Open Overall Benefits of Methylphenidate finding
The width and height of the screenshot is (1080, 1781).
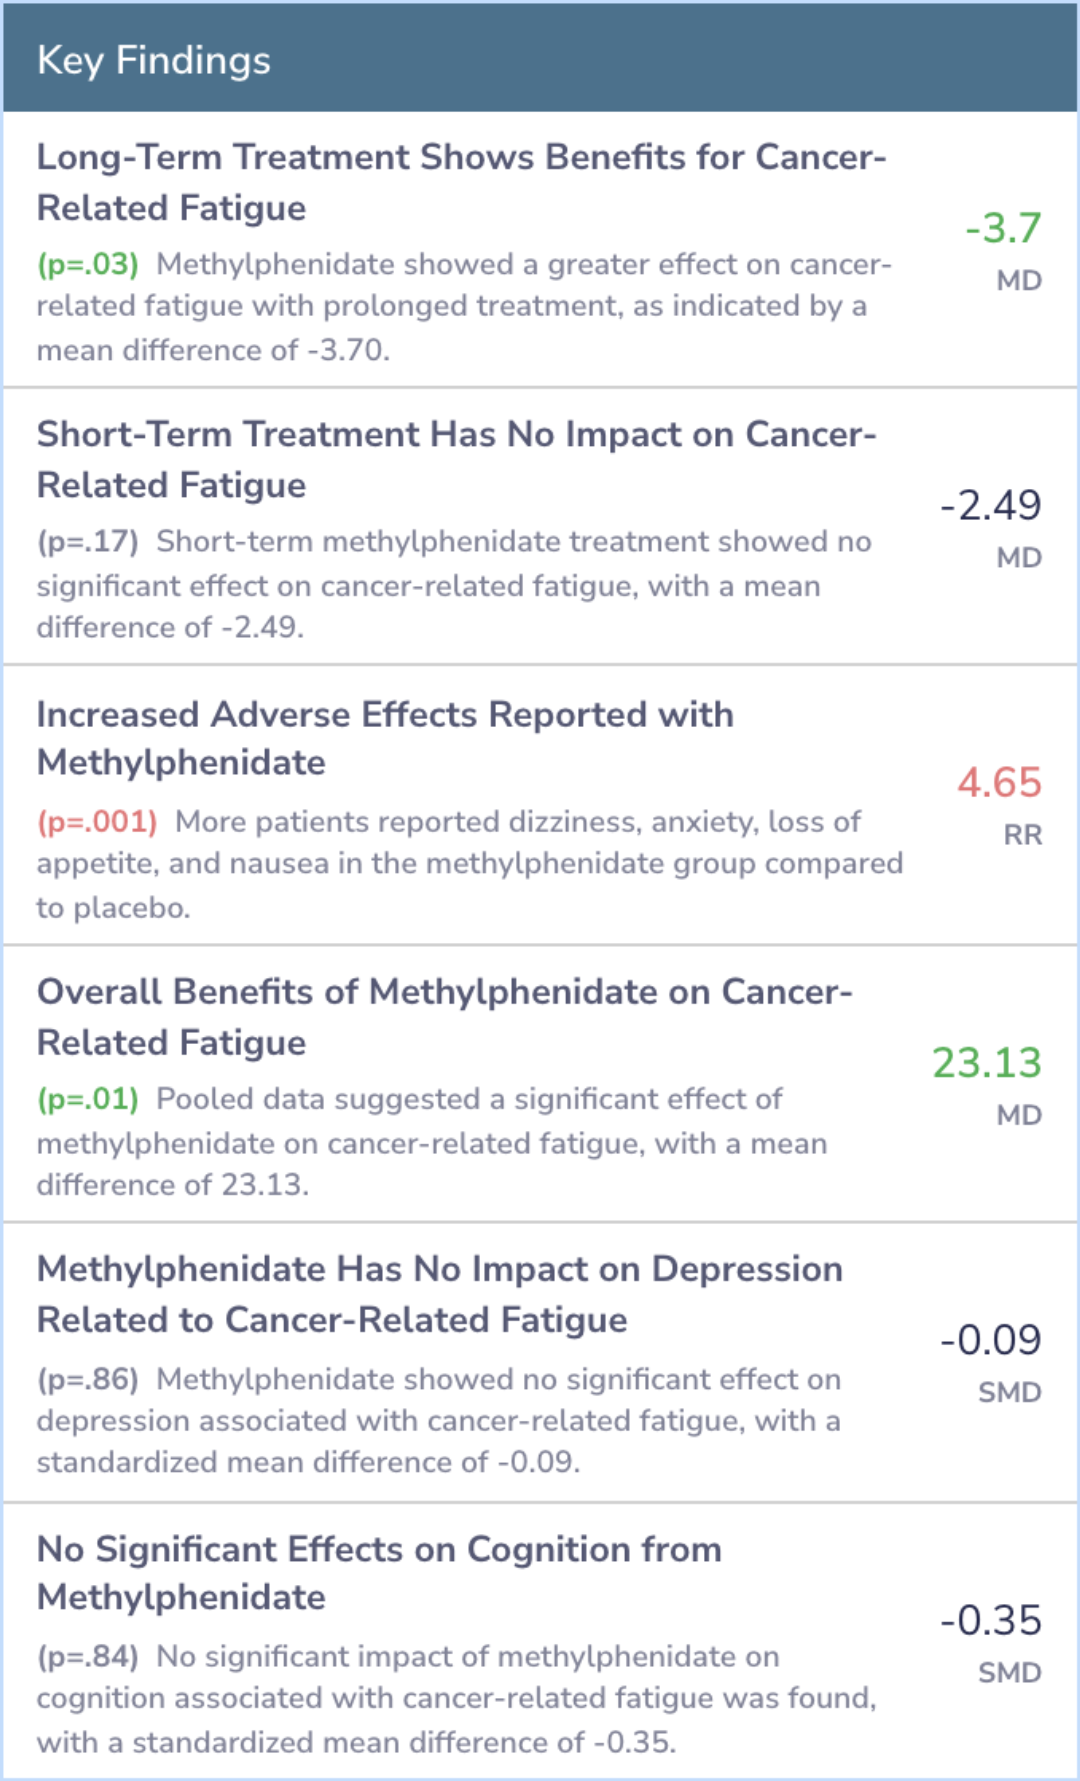[444, 1016]
